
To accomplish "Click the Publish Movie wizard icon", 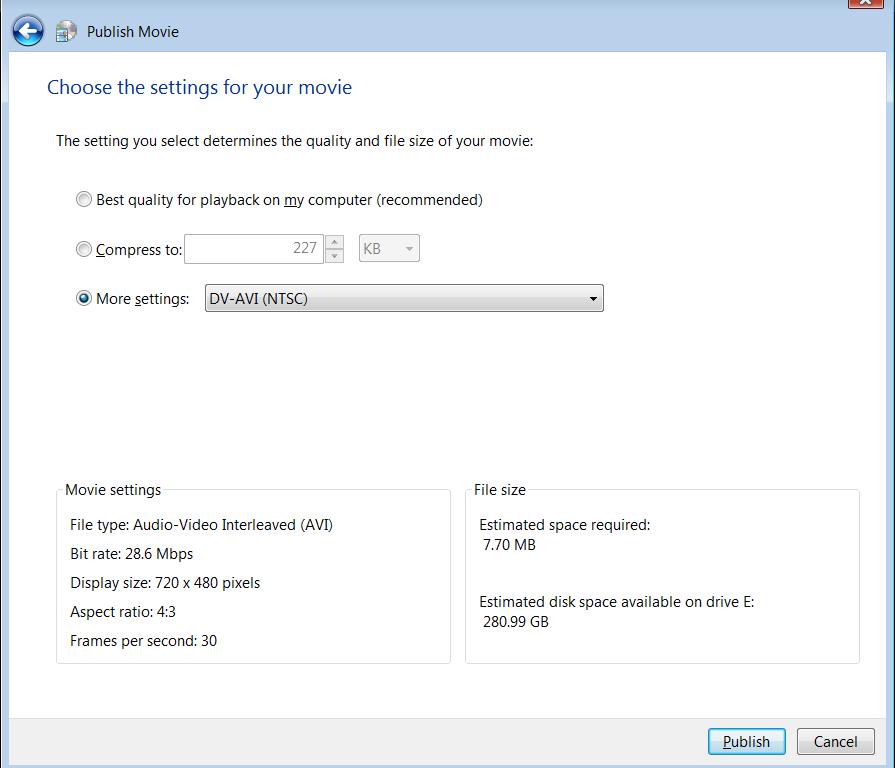I will click(66, 31).
